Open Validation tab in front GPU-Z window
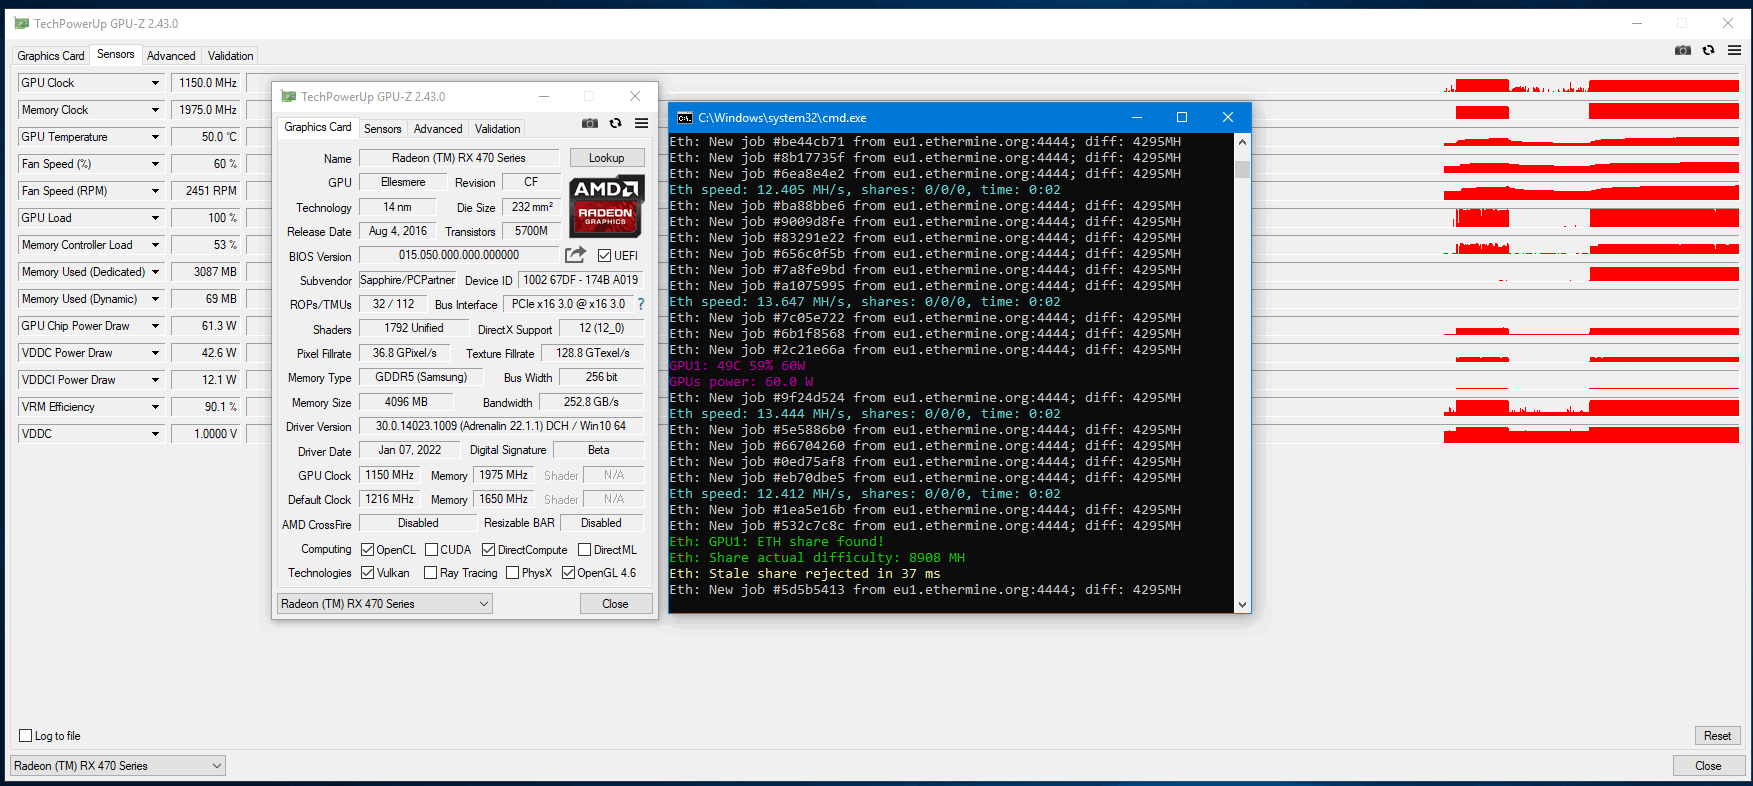The image size is (1753, 786). tap(498, 129)
